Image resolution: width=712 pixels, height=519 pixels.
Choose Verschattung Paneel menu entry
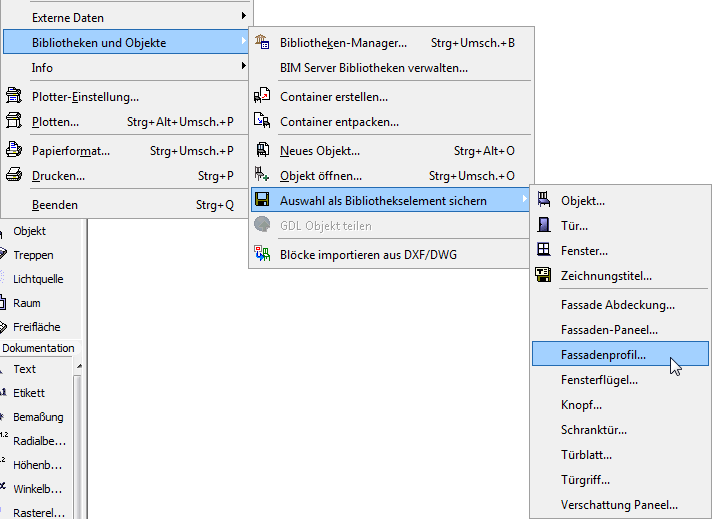coord(619,505)
